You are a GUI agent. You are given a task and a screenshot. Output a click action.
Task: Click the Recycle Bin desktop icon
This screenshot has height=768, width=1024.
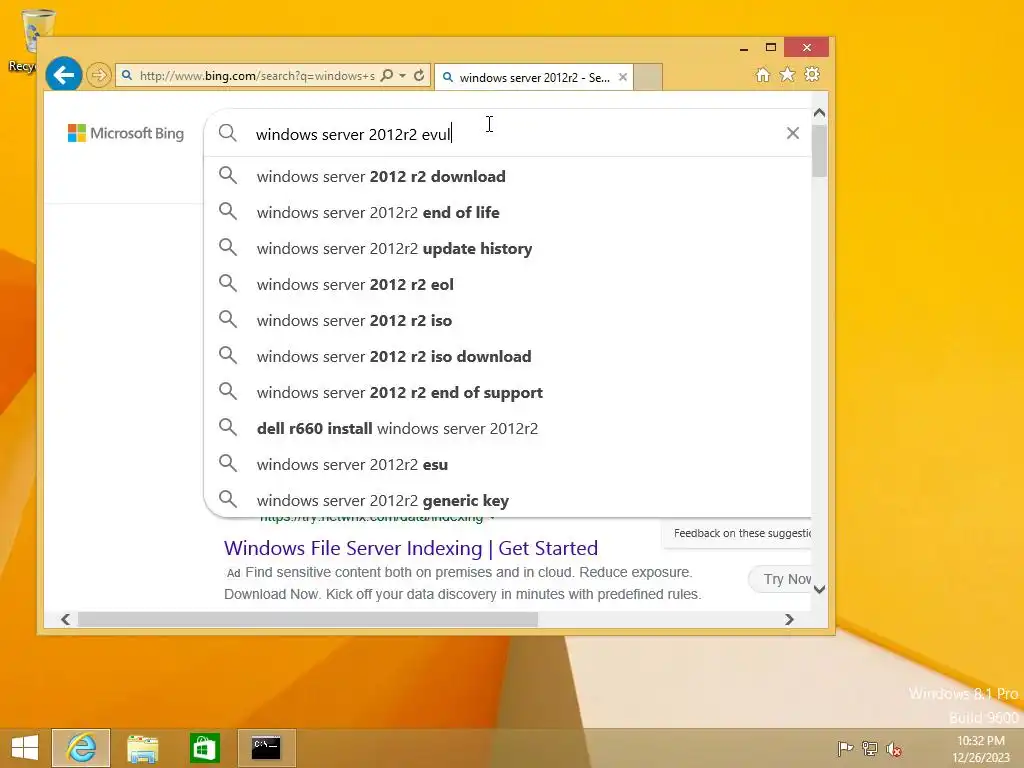pyautogui.click(x=31, y=39)
